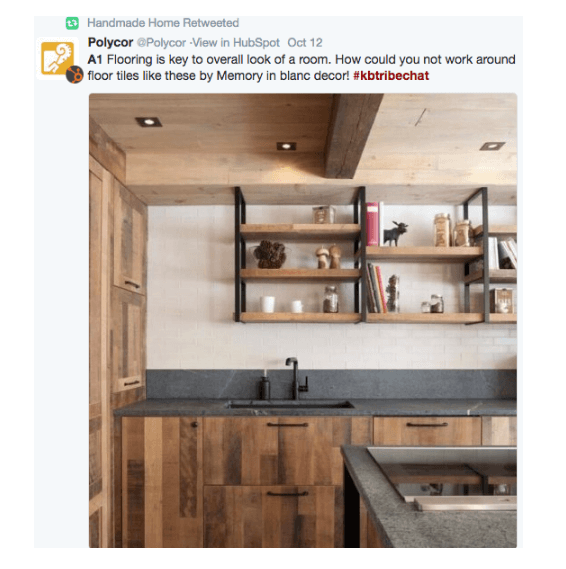This screenshot has height=569, width=566.
Task: Open the Handmade Home Retweeted label
Action: click(x=163, y=23)
